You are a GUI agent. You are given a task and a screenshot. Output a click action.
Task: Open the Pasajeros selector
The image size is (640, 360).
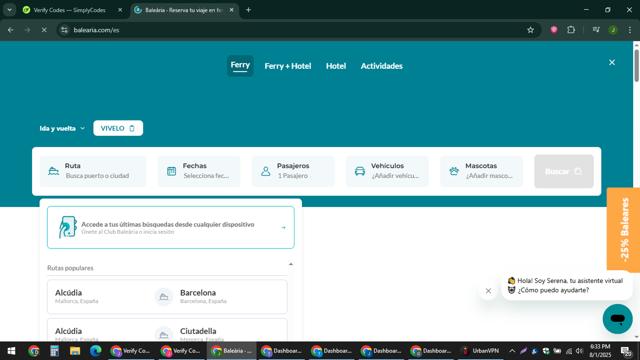pos(293,171)
